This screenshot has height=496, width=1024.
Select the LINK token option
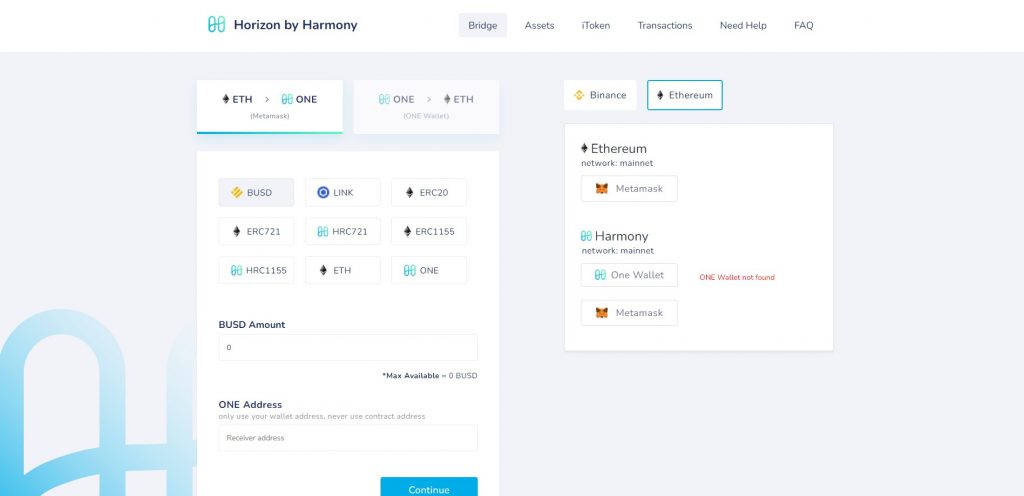(x=342, y=193)
